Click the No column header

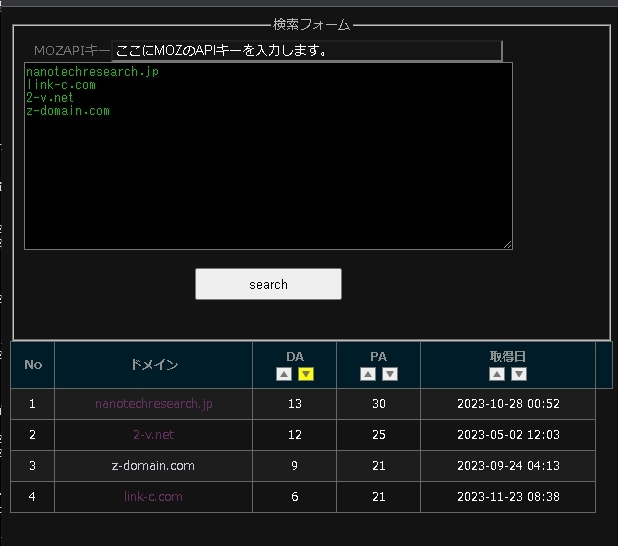(33, 365)
